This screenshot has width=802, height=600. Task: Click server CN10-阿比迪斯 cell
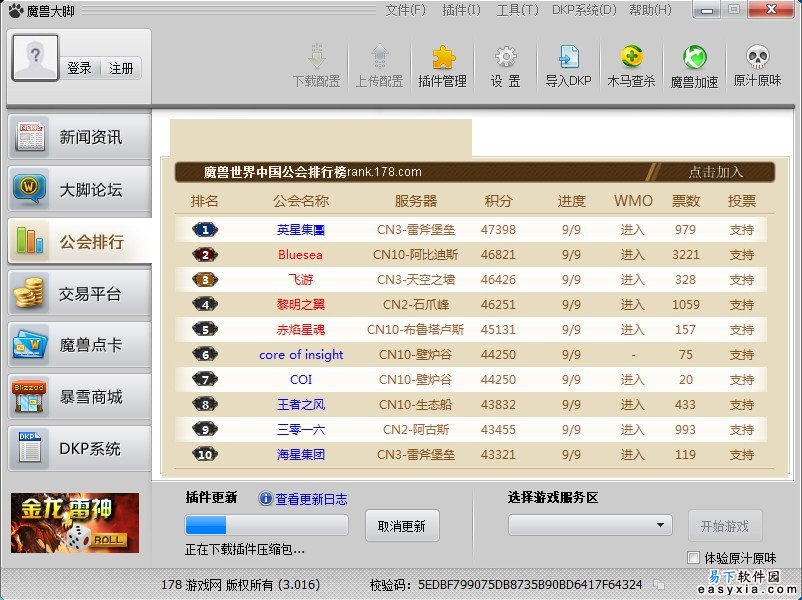tap(415, 255)
